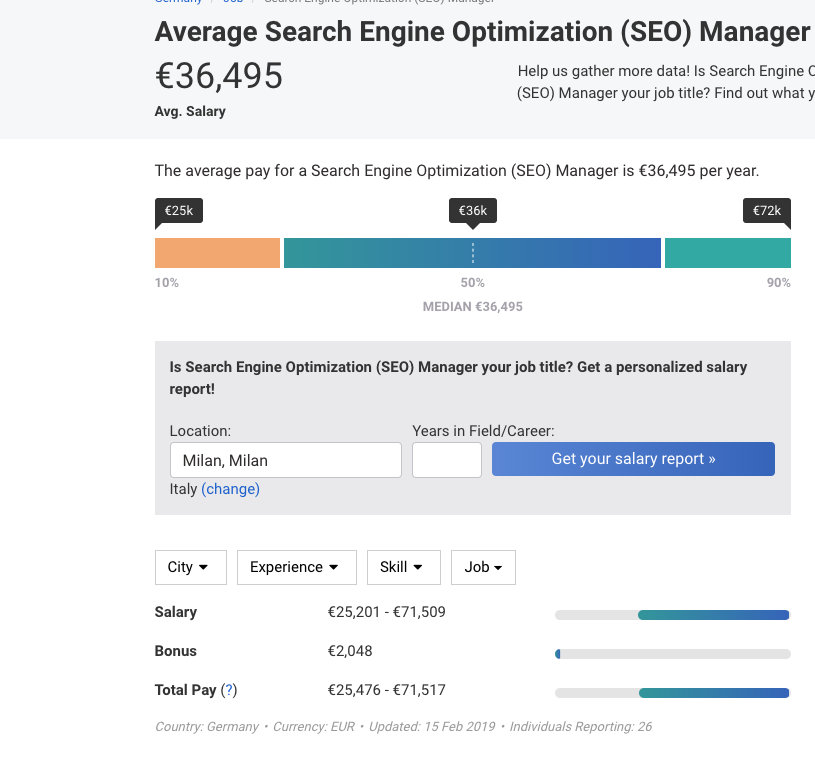Focus the Location input with Milan, Milan
815x759 pixels.
[x=286, y=460]
